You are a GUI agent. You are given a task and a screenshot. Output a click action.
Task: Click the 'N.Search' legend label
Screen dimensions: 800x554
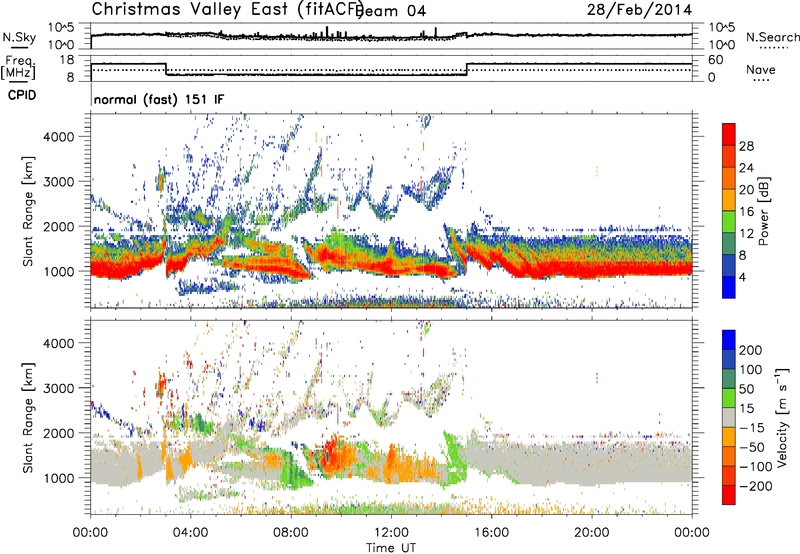coord(772,37)
